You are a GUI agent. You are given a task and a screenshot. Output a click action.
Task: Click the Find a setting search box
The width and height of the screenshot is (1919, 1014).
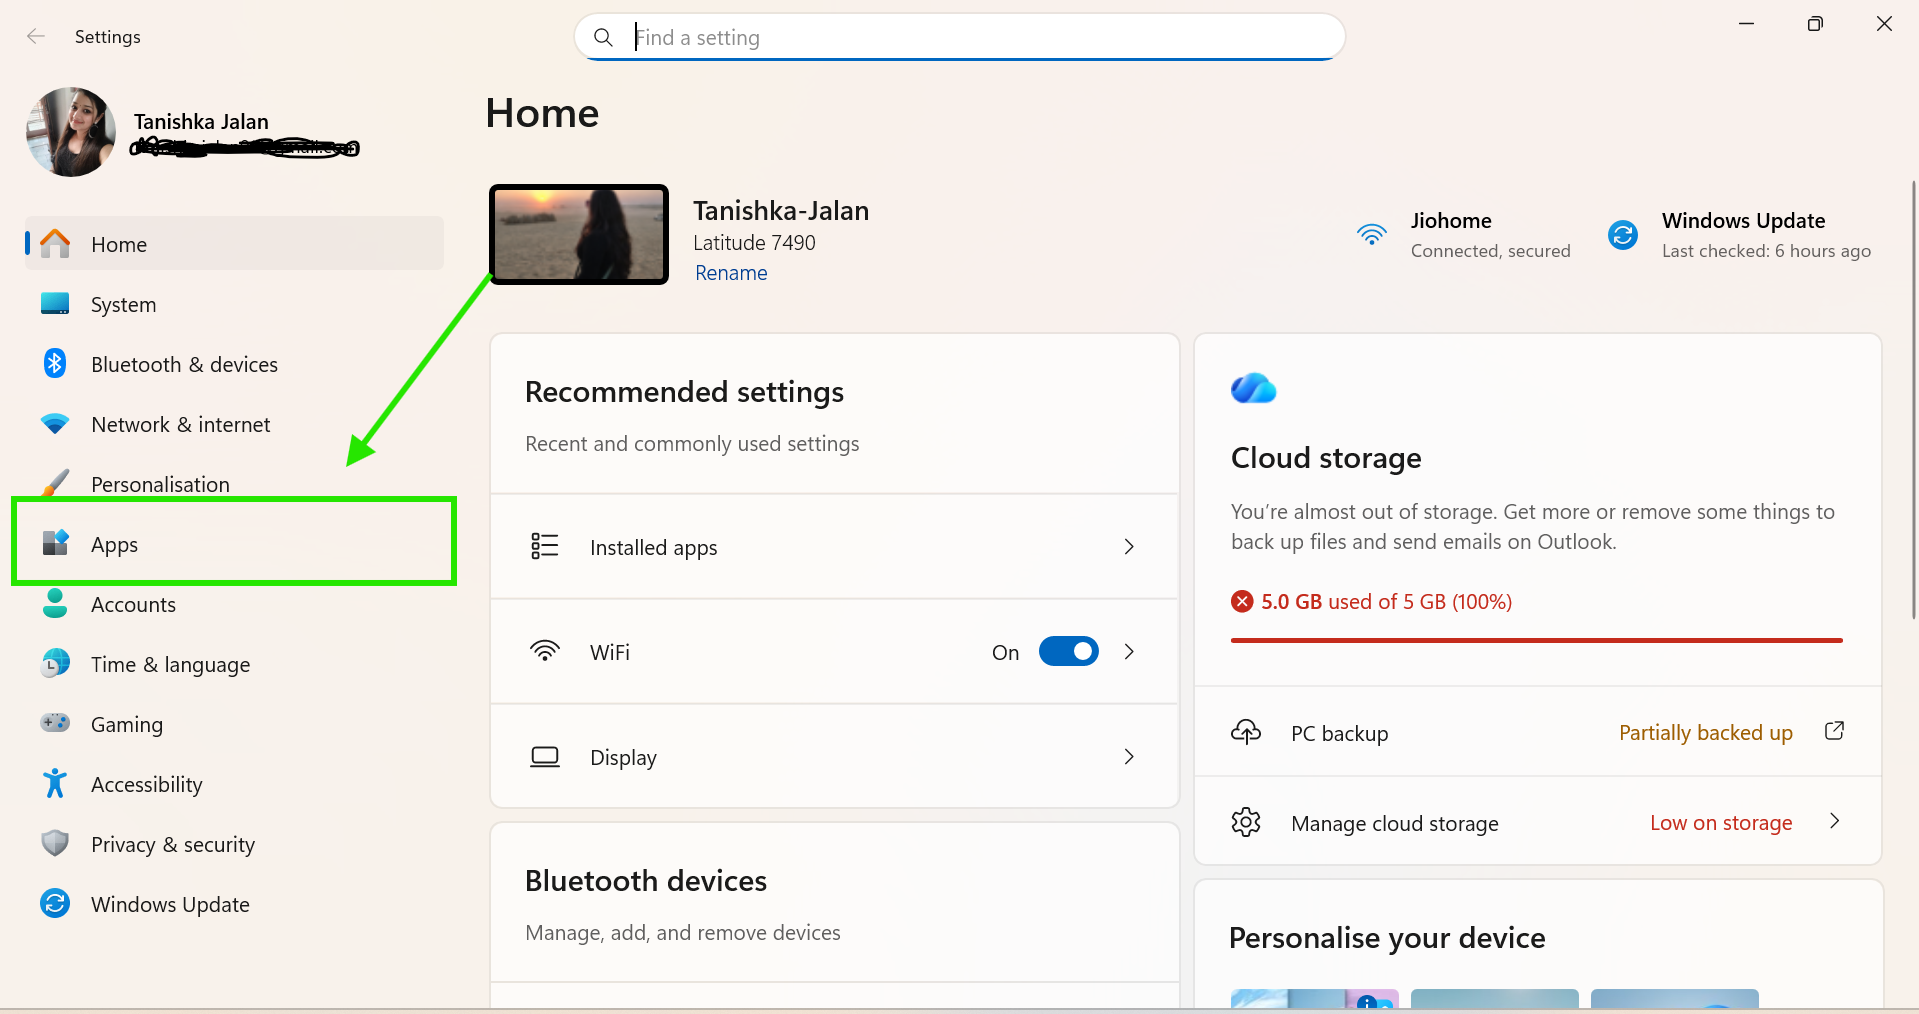960,37
